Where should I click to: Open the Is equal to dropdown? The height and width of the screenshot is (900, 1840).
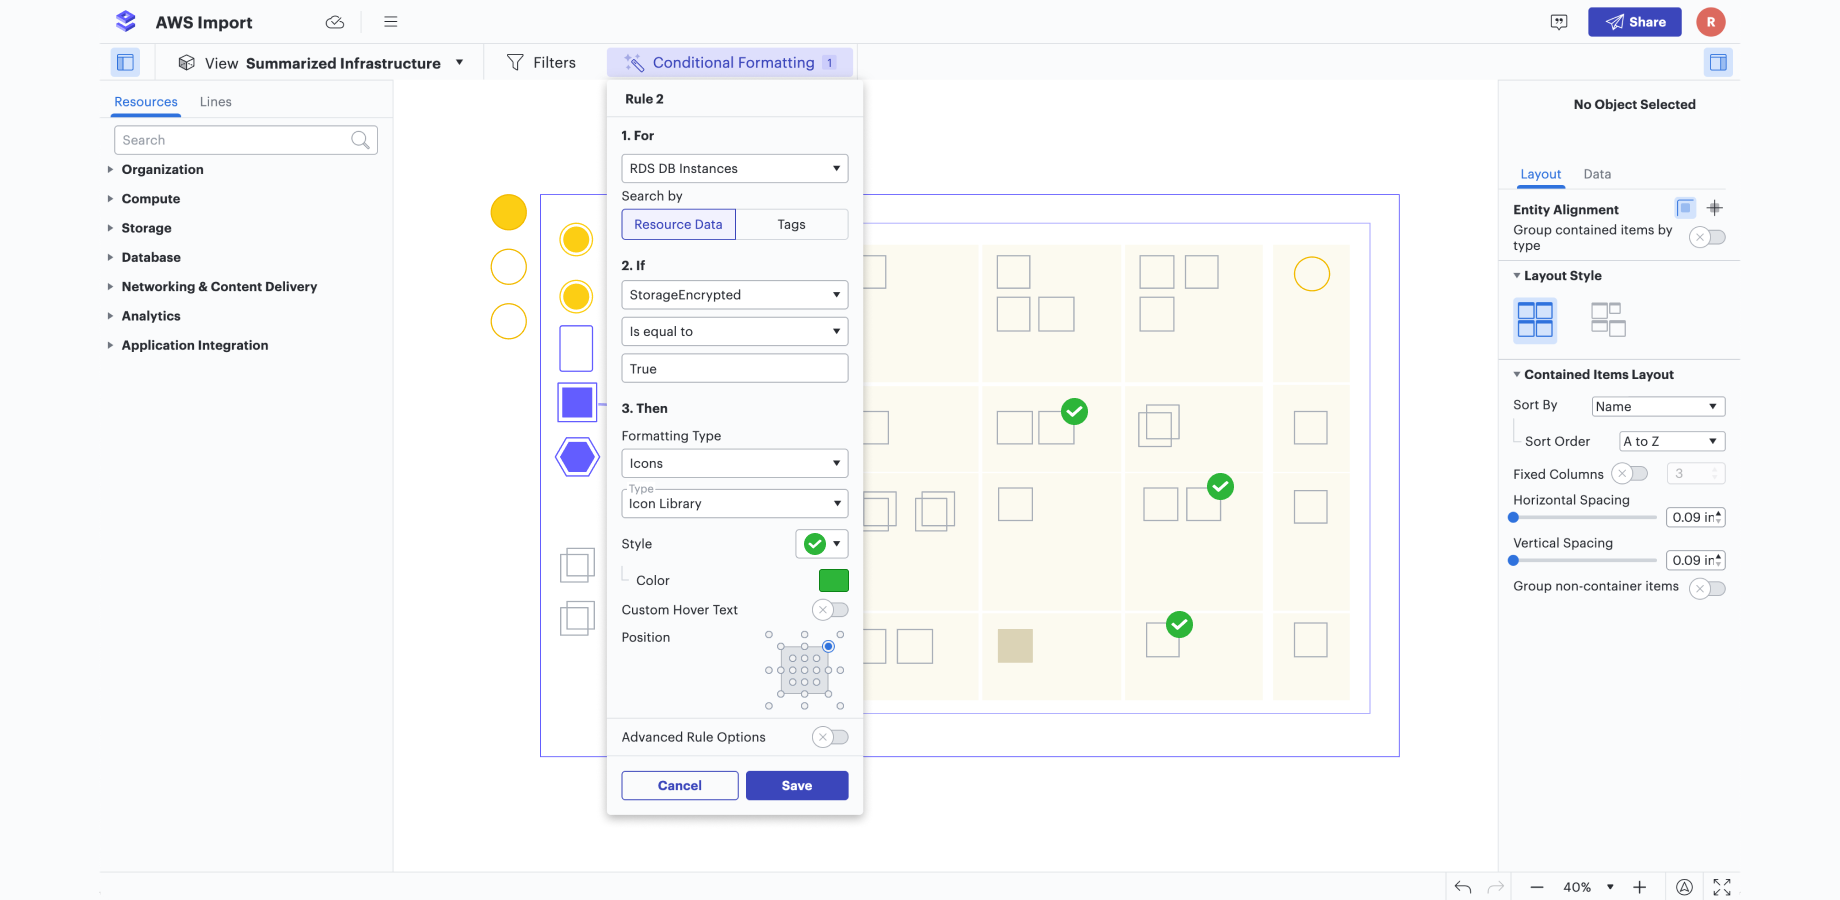[x=735, y=331]
